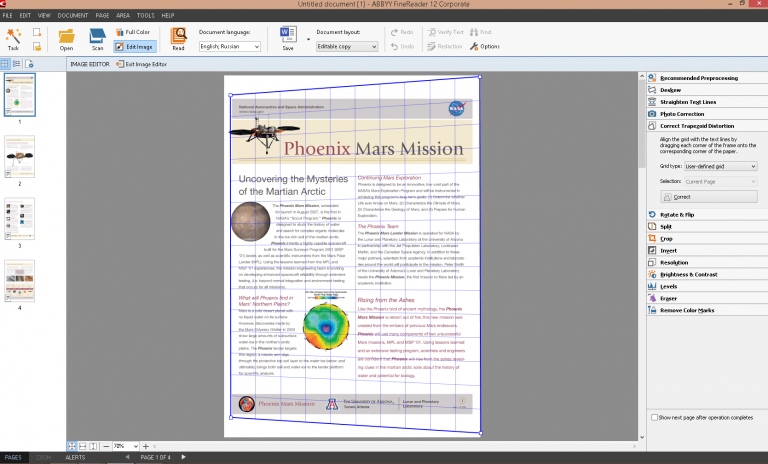768x464 pixels.
Task: Open the Document layout dropdown
Action: tap(347, 47)
